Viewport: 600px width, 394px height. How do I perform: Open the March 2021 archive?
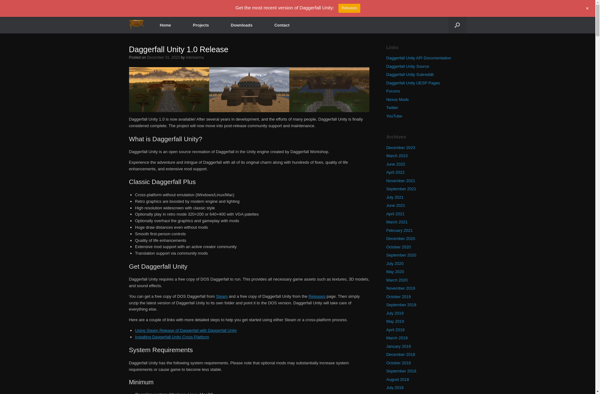click(x=396, y=222)
